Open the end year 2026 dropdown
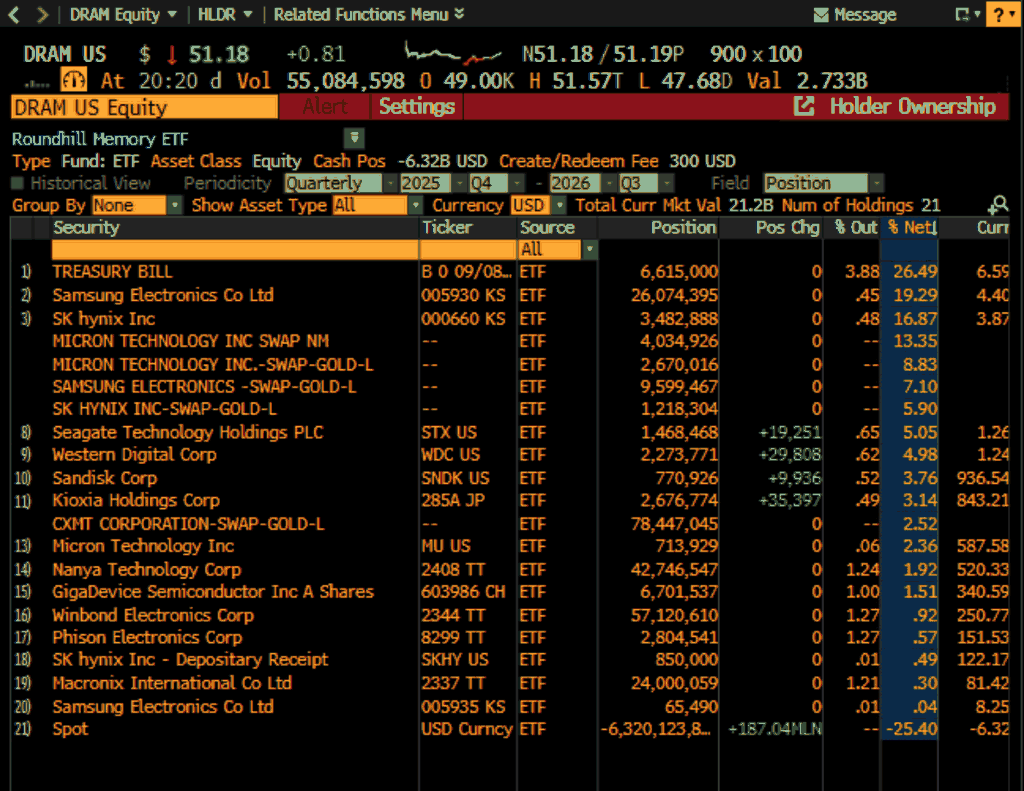This screenshot has width=1024, height=791. click(x=582, y=183)
